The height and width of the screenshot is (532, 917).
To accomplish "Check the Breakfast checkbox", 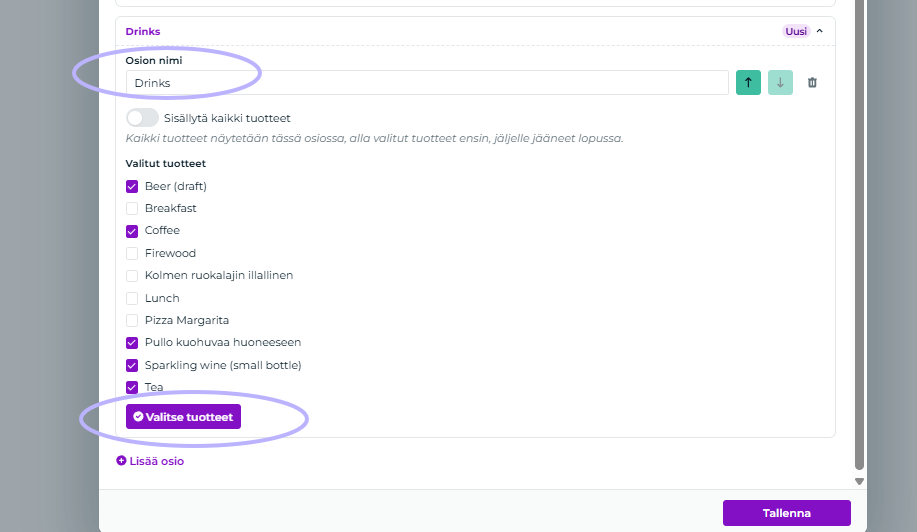I will click(132, 209).
